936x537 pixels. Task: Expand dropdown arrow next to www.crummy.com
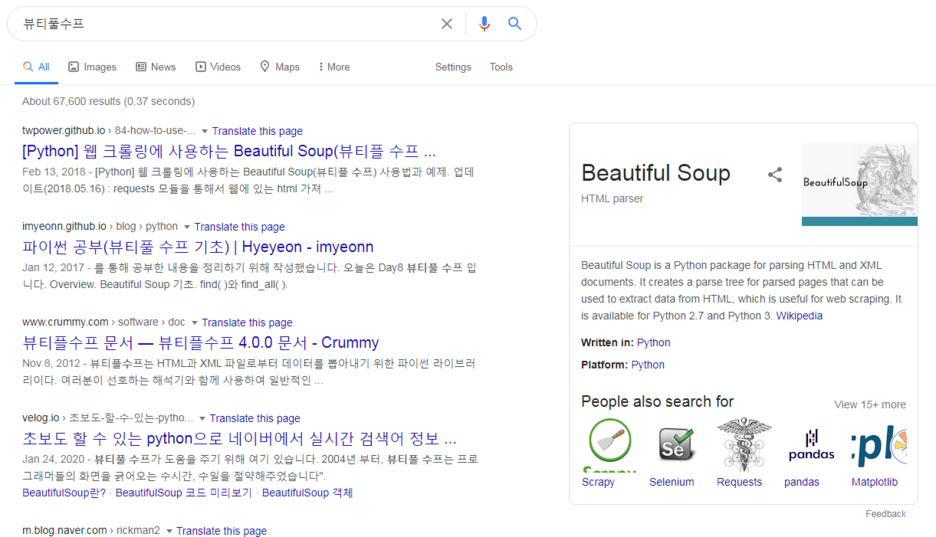(x=194, y=323)
